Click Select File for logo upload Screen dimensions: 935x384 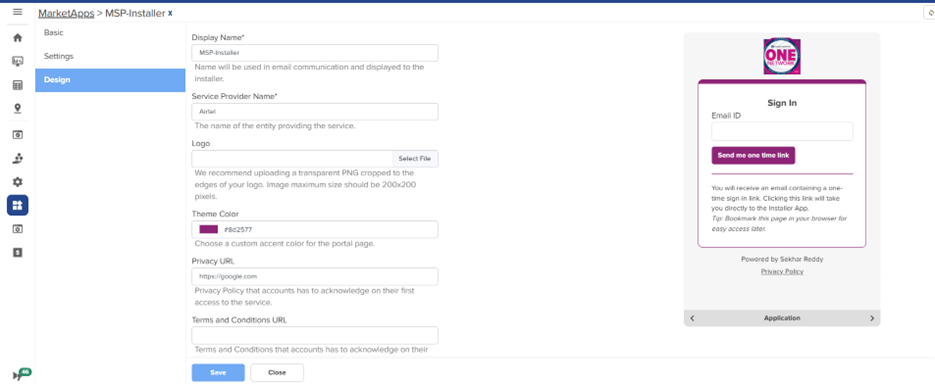(414, 159)
